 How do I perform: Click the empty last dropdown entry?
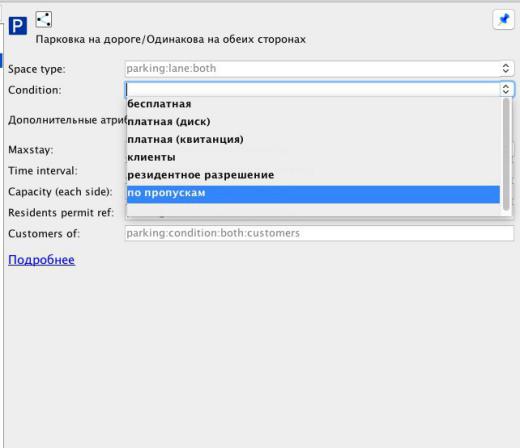(313, 209)
